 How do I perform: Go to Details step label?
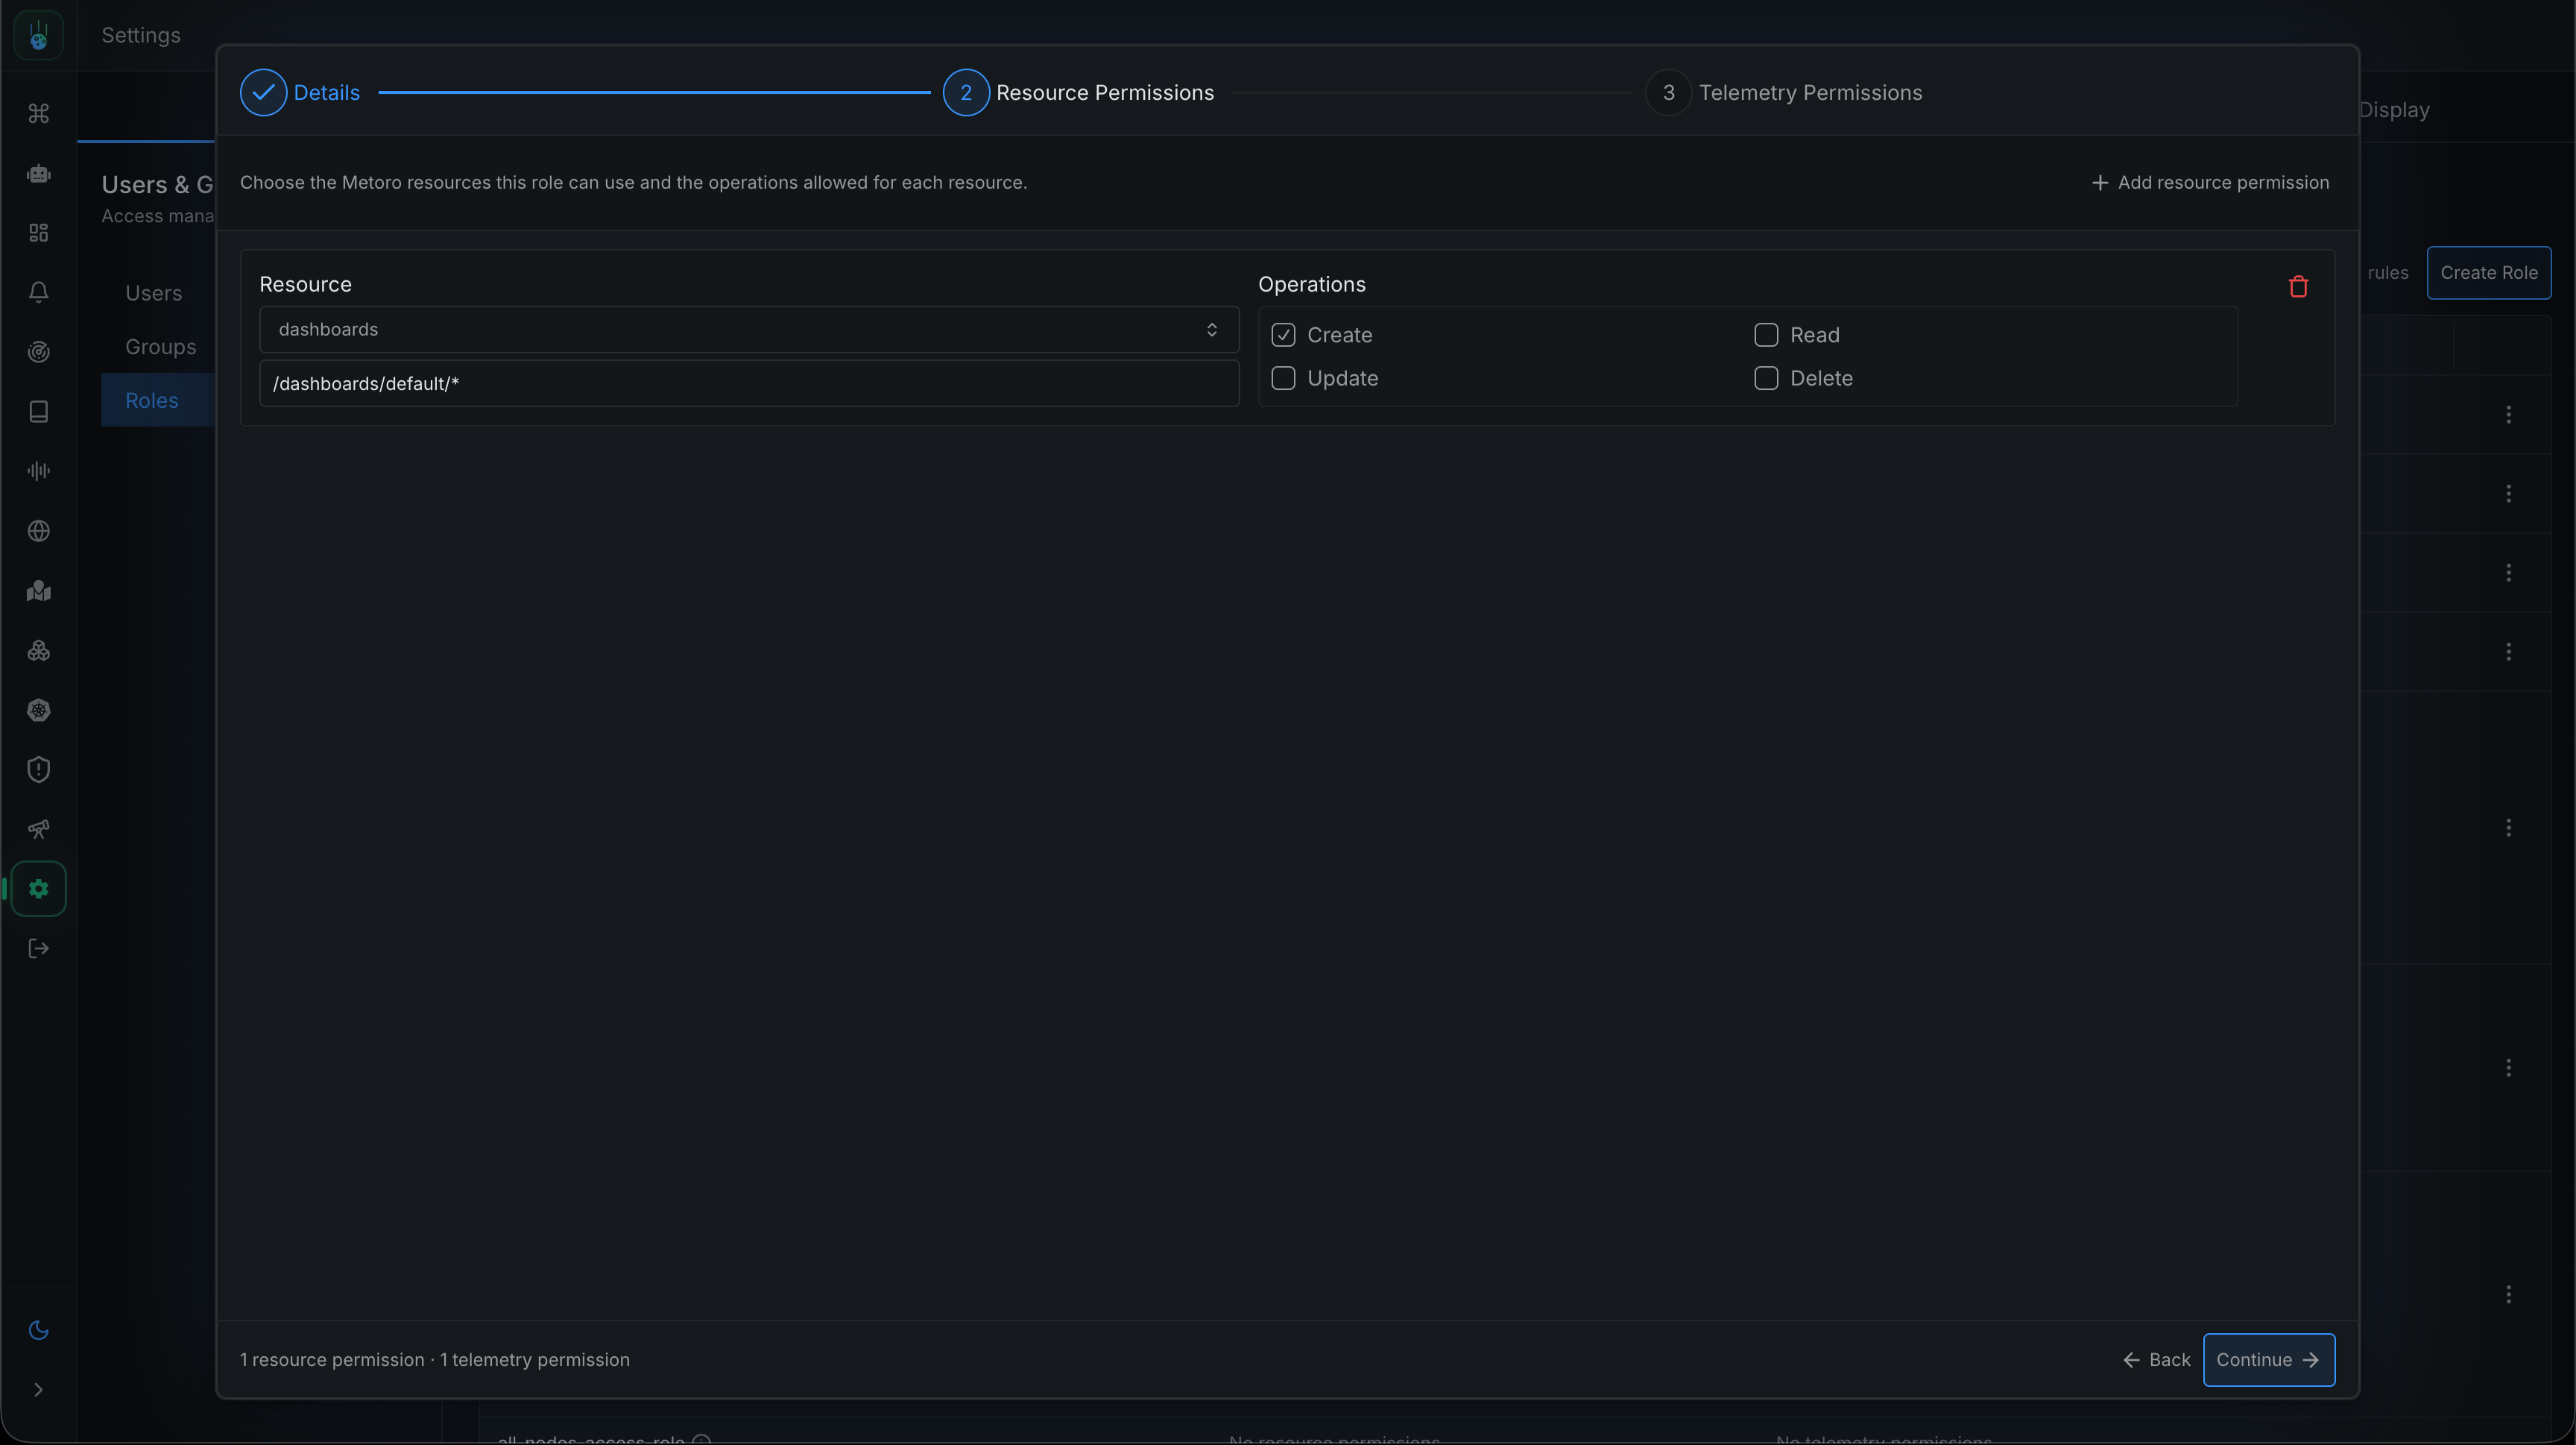pyautogui.click(x=327, y=93)
